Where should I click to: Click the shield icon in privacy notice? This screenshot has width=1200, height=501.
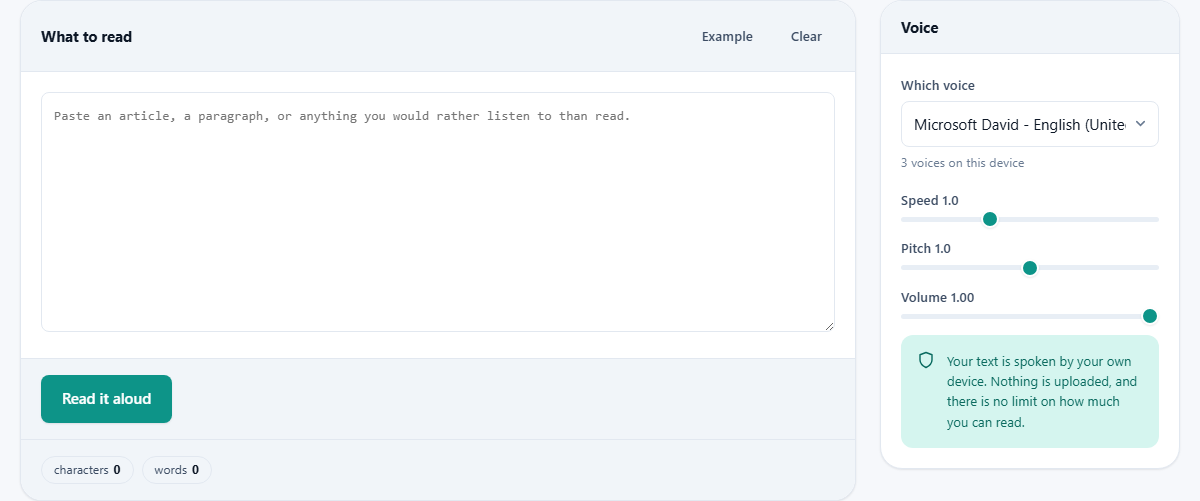pyautogui.click(x=926, y=360)
